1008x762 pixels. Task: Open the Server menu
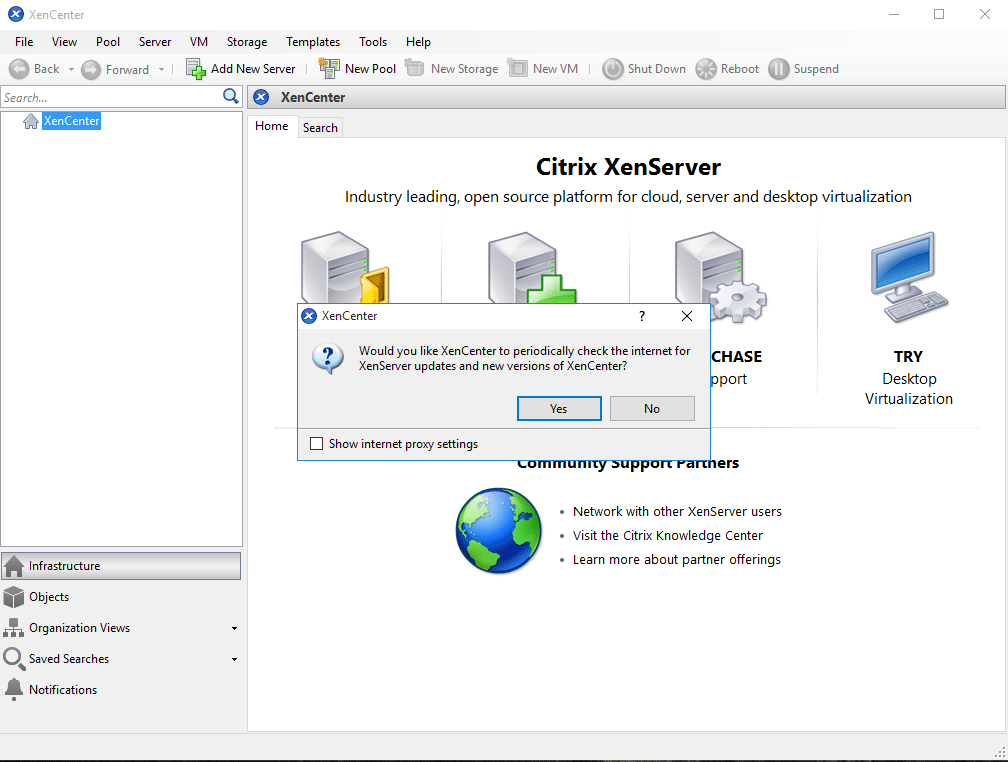(x=155, y=42)
